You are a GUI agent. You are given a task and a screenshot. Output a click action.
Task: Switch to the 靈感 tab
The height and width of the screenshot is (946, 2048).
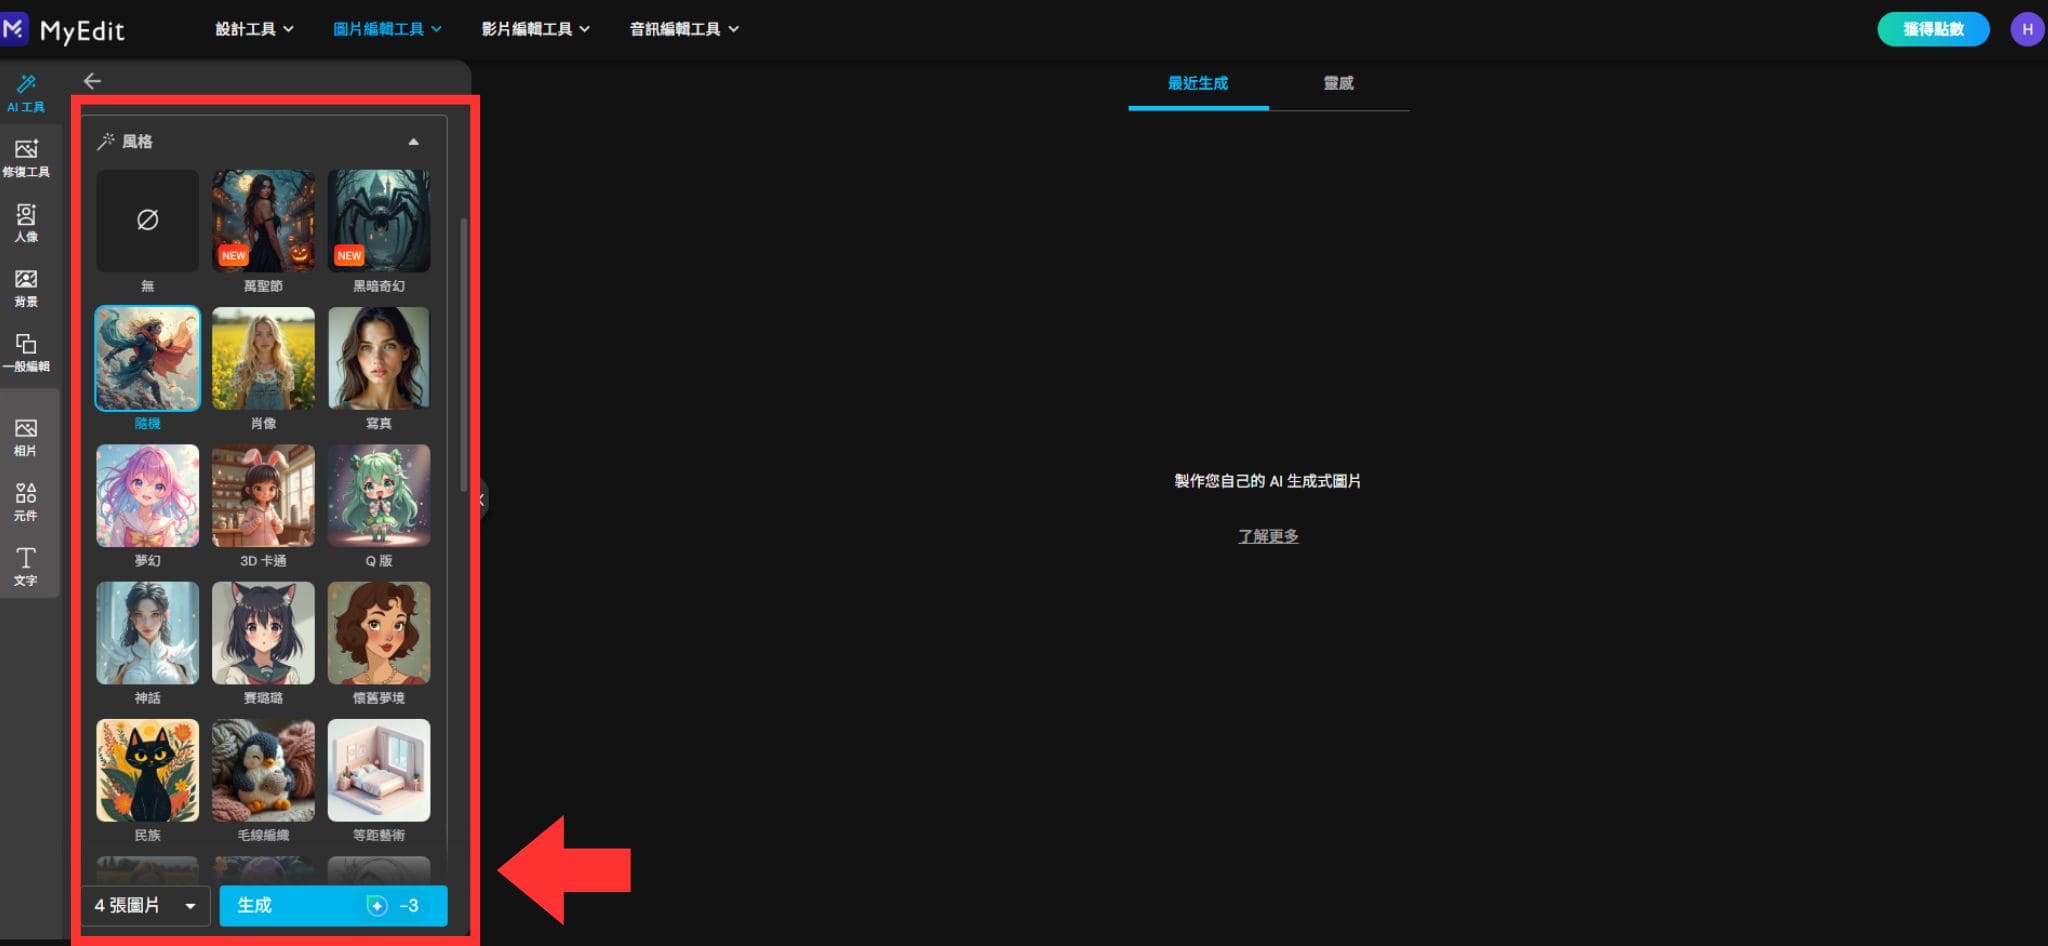coord(1339,84)
